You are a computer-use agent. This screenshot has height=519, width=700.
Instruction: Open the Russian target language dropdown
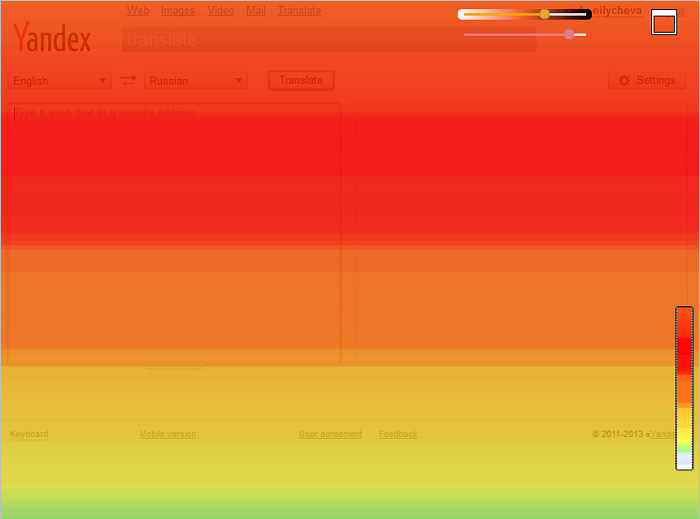pyautogui.click(x=196, y=81)
